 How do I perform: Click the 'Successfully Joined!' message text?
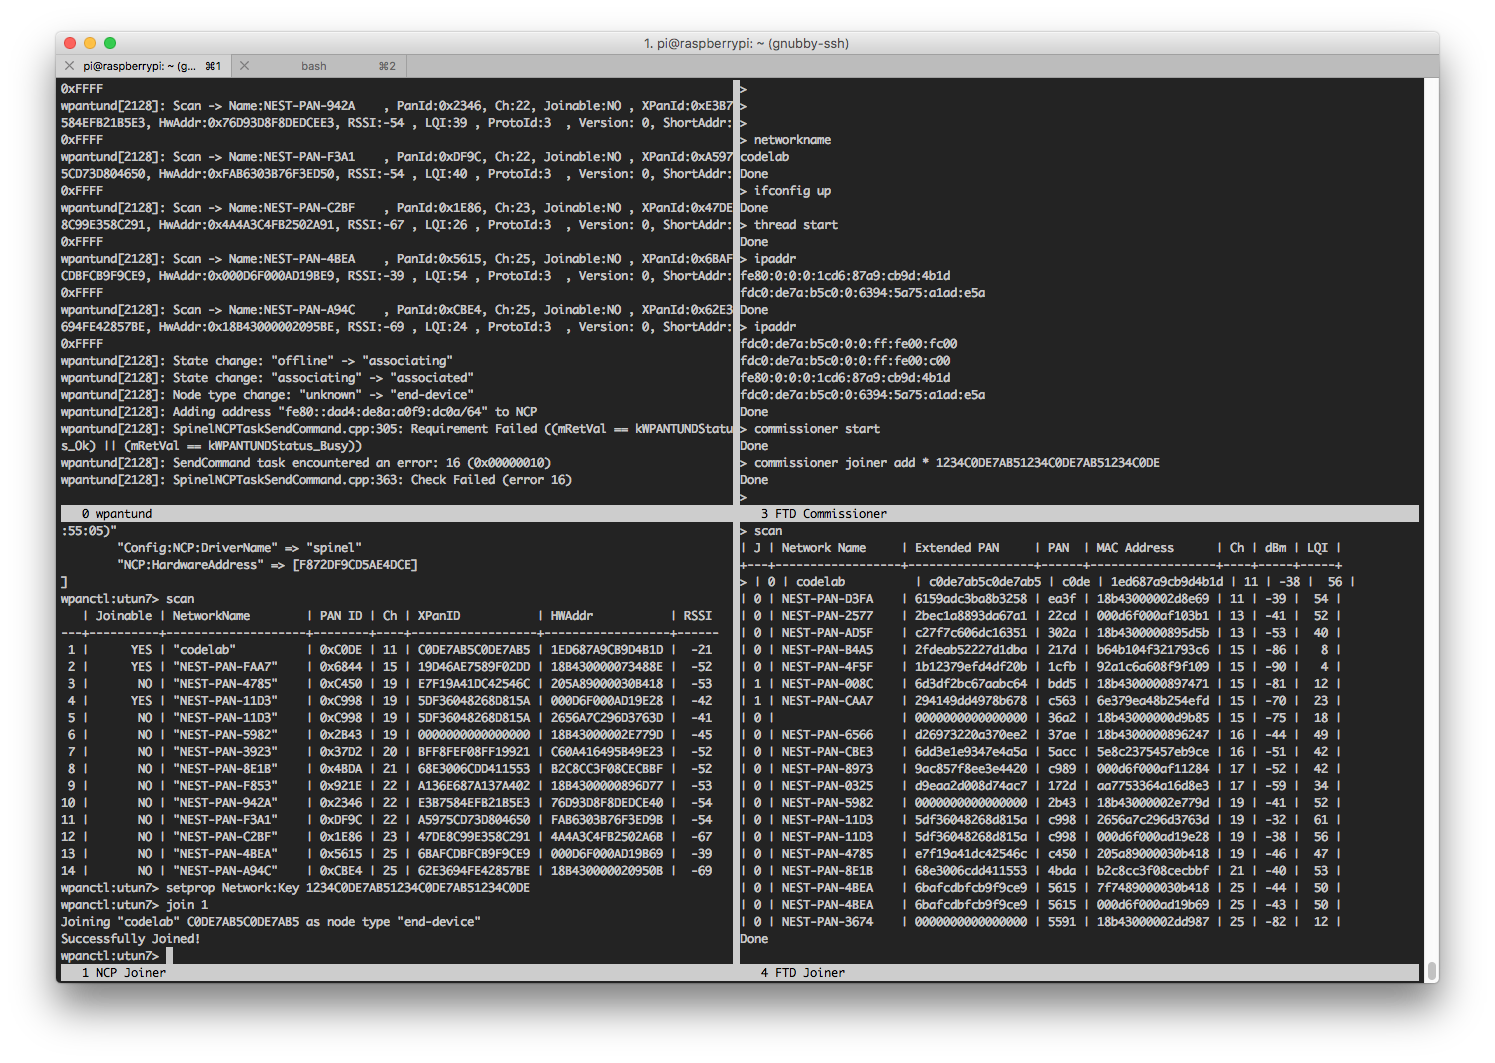pyautogui.click(x=131, y=938)
